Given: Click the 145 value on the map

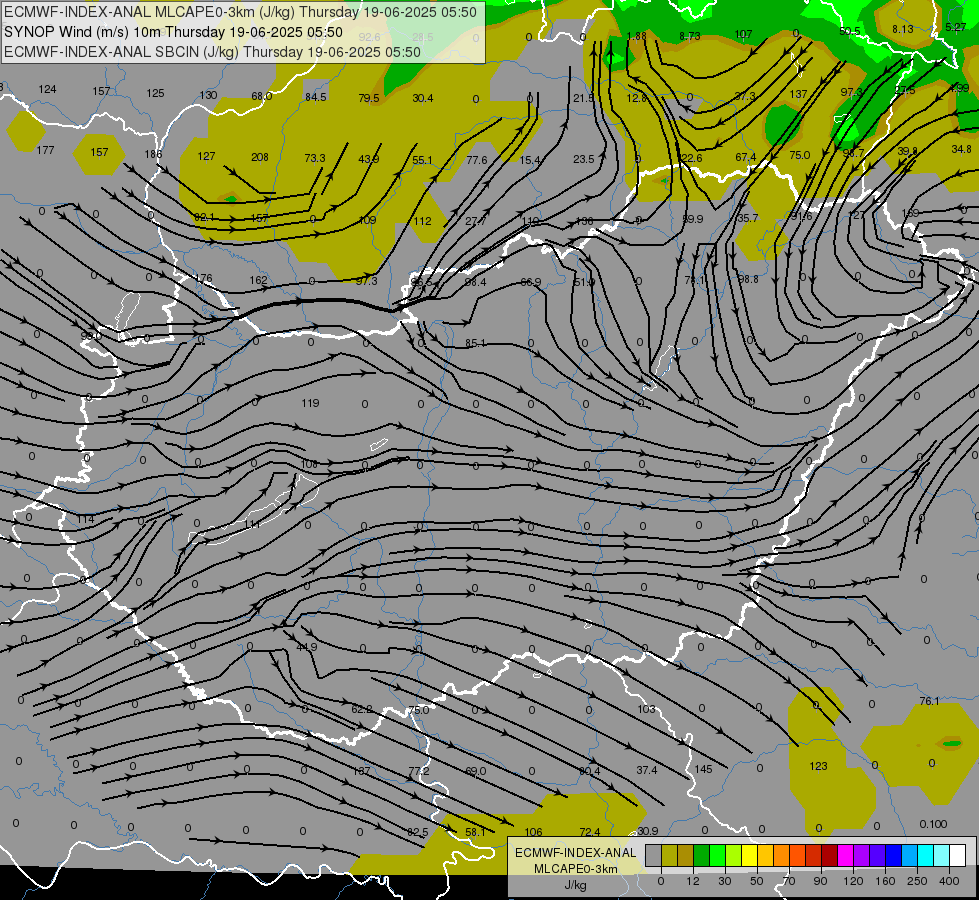Looking at the screenshot, I should click(703, 769).
